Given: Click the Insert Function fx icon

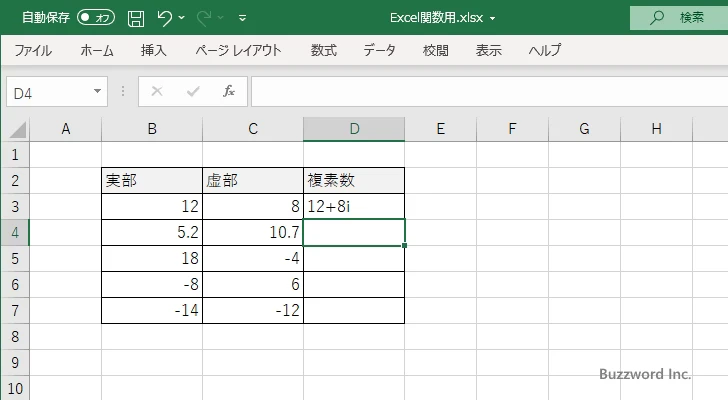Looking at the screenshot, I should point(228,91).
